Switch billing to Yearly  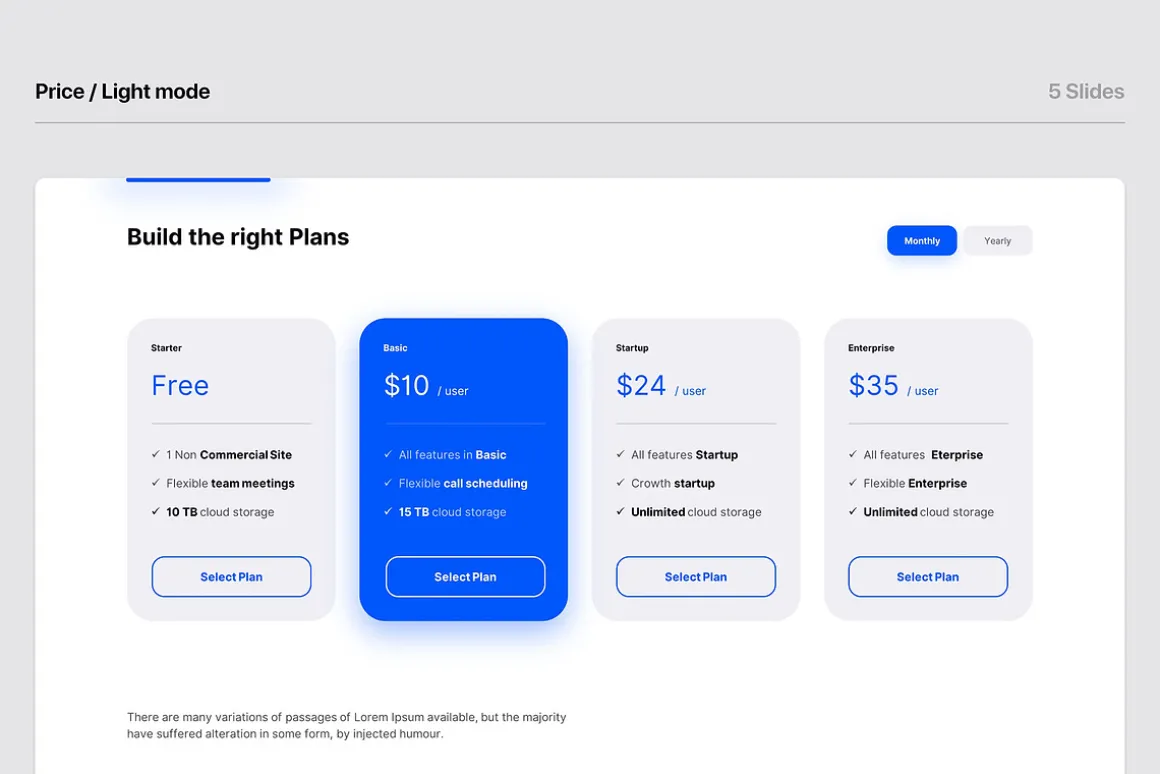click(x=997, y=240)
